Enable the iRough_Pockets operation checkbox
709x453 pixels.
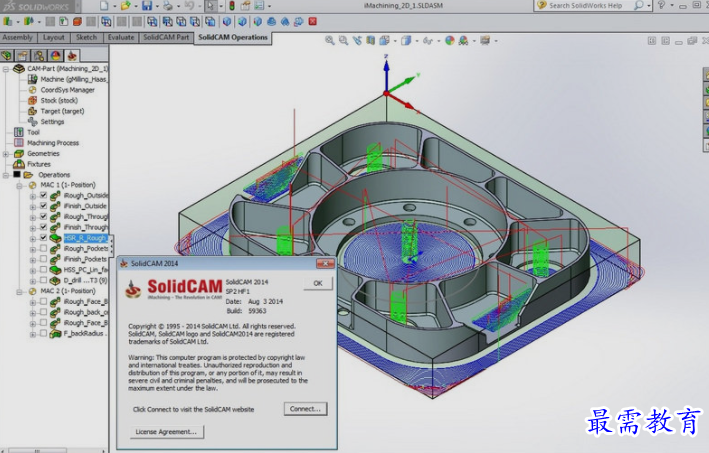tap(43, 248)
